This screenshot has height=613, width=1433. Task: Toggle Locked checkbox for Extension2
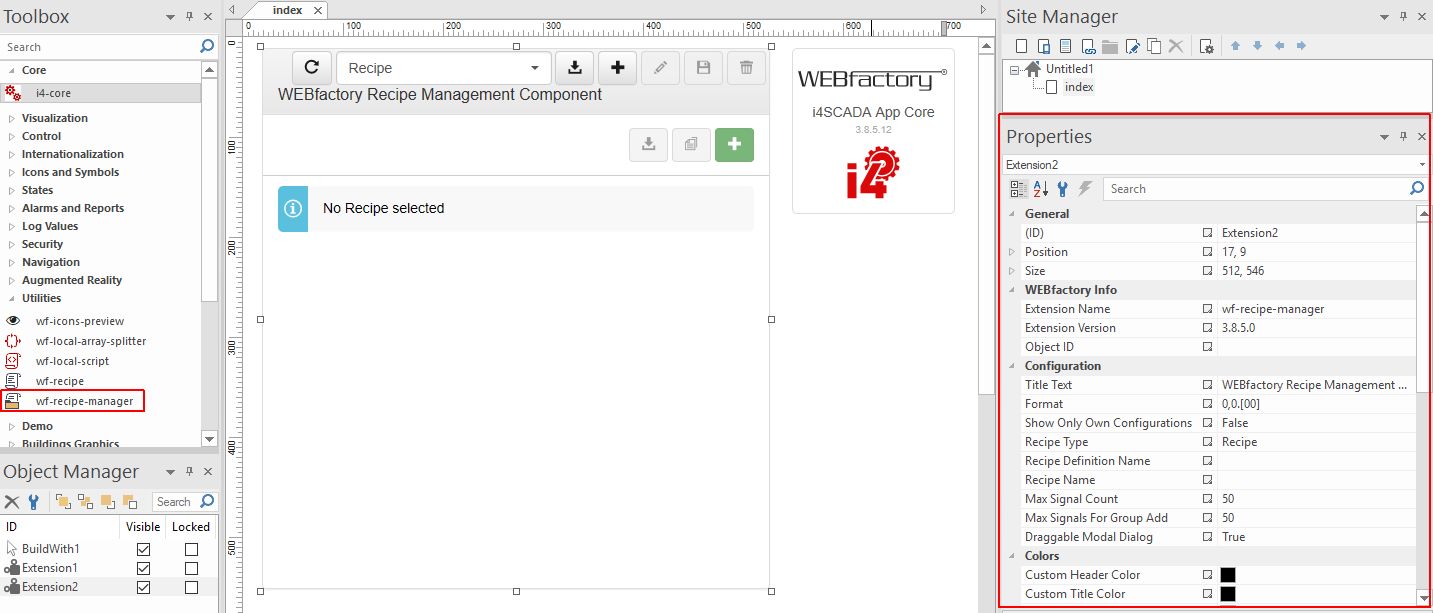click(x=191, y=587)
